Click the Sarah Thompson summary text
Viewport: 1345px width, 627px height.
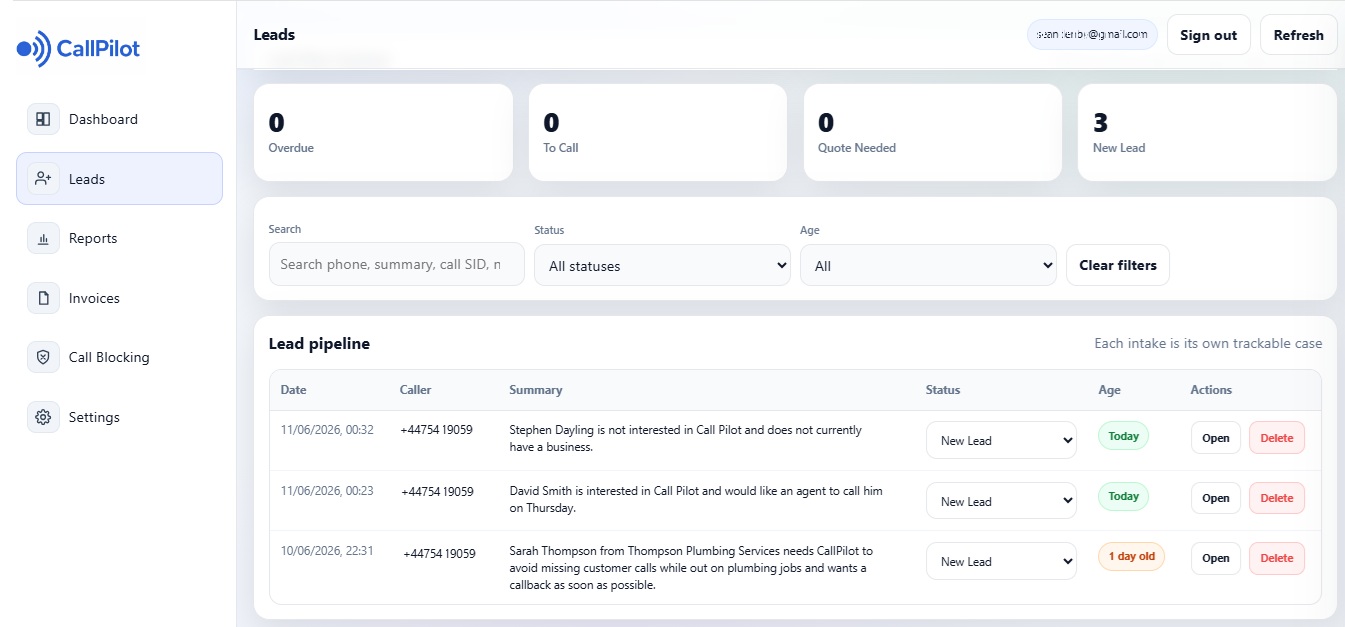click(691, 568)
